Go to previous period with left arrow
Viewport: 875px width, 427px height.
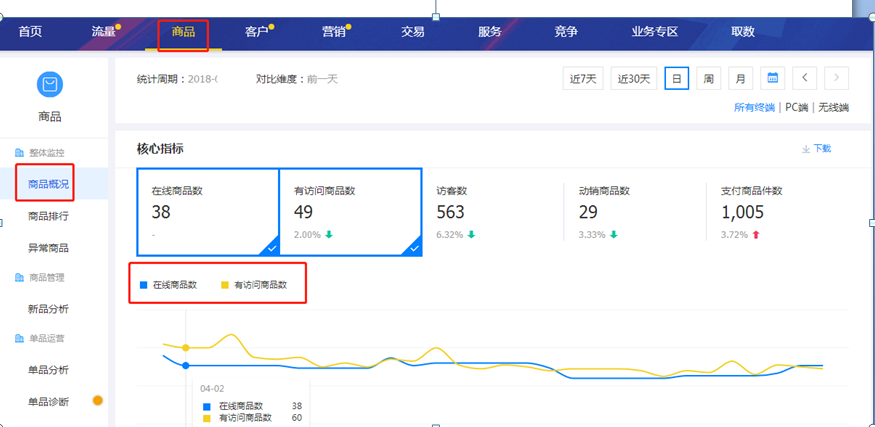[x=804, y=78]
